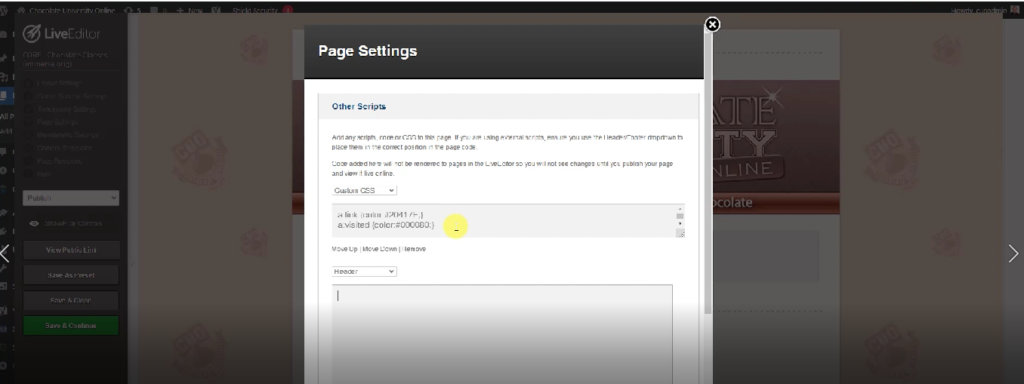Screen dimensions: 1024x384
Task: Open the Custom CSS script type dropdown
Action: point(364,190)
